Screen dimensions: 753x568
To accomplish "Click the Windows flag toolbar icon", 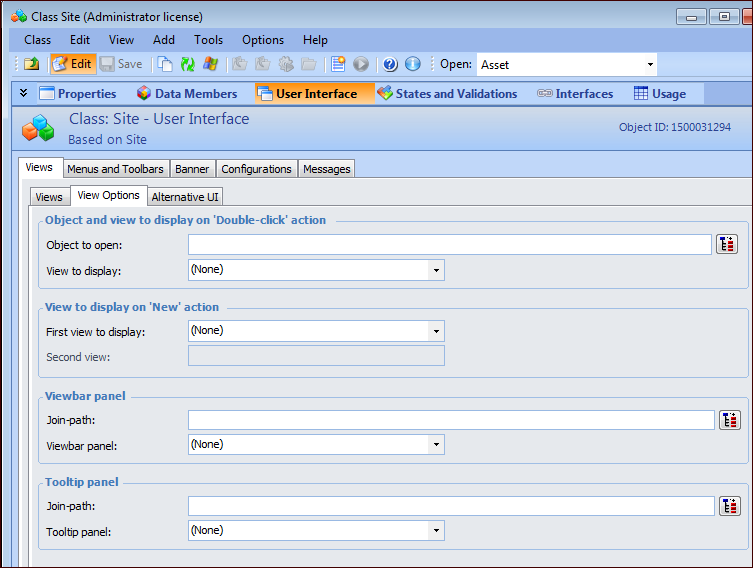I will [x=210, y=64].
